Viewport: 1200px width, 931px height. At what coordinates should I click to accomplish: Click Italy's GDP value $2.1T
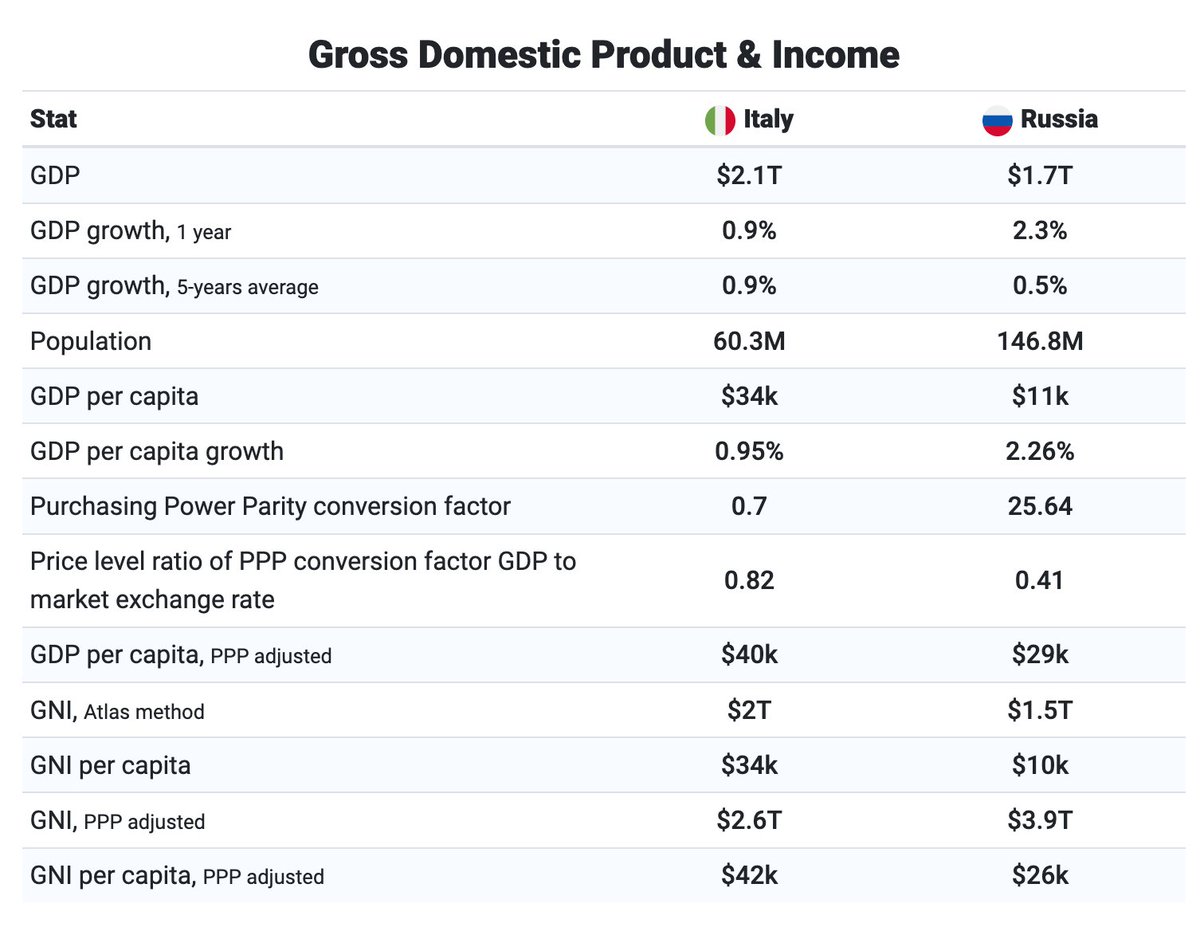[x=749, y=176]
